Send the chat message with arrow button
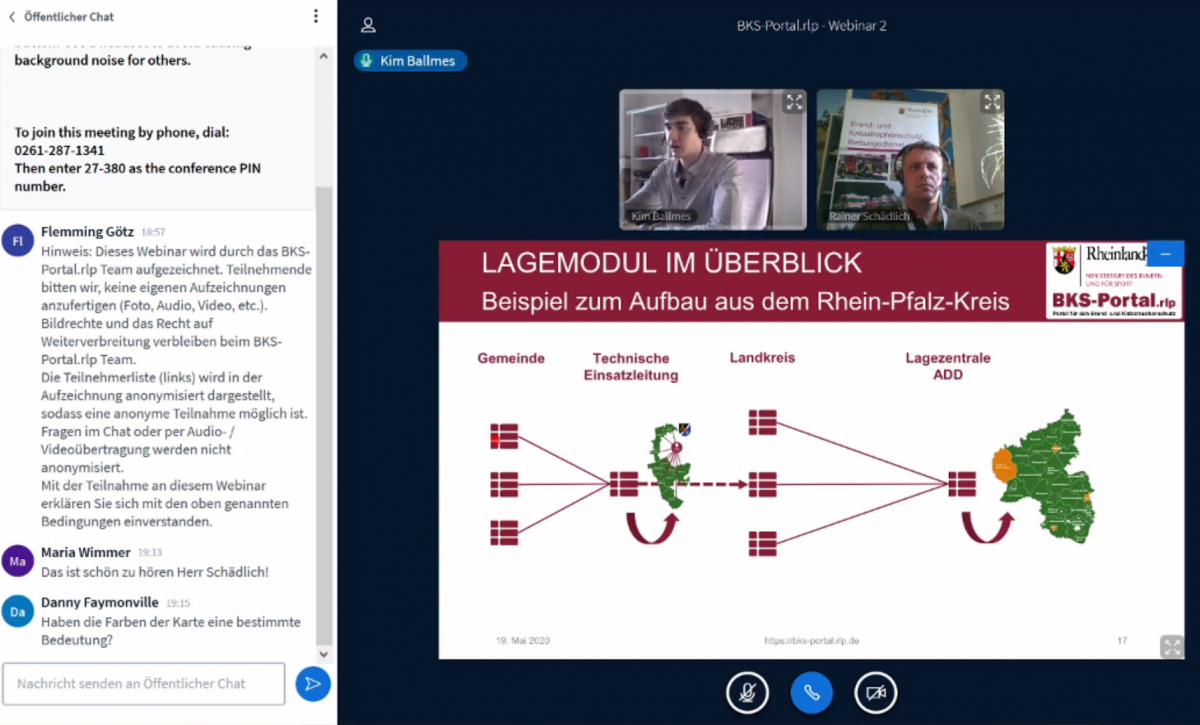This screenshot has height=725, width=1200. pos(313,684)
